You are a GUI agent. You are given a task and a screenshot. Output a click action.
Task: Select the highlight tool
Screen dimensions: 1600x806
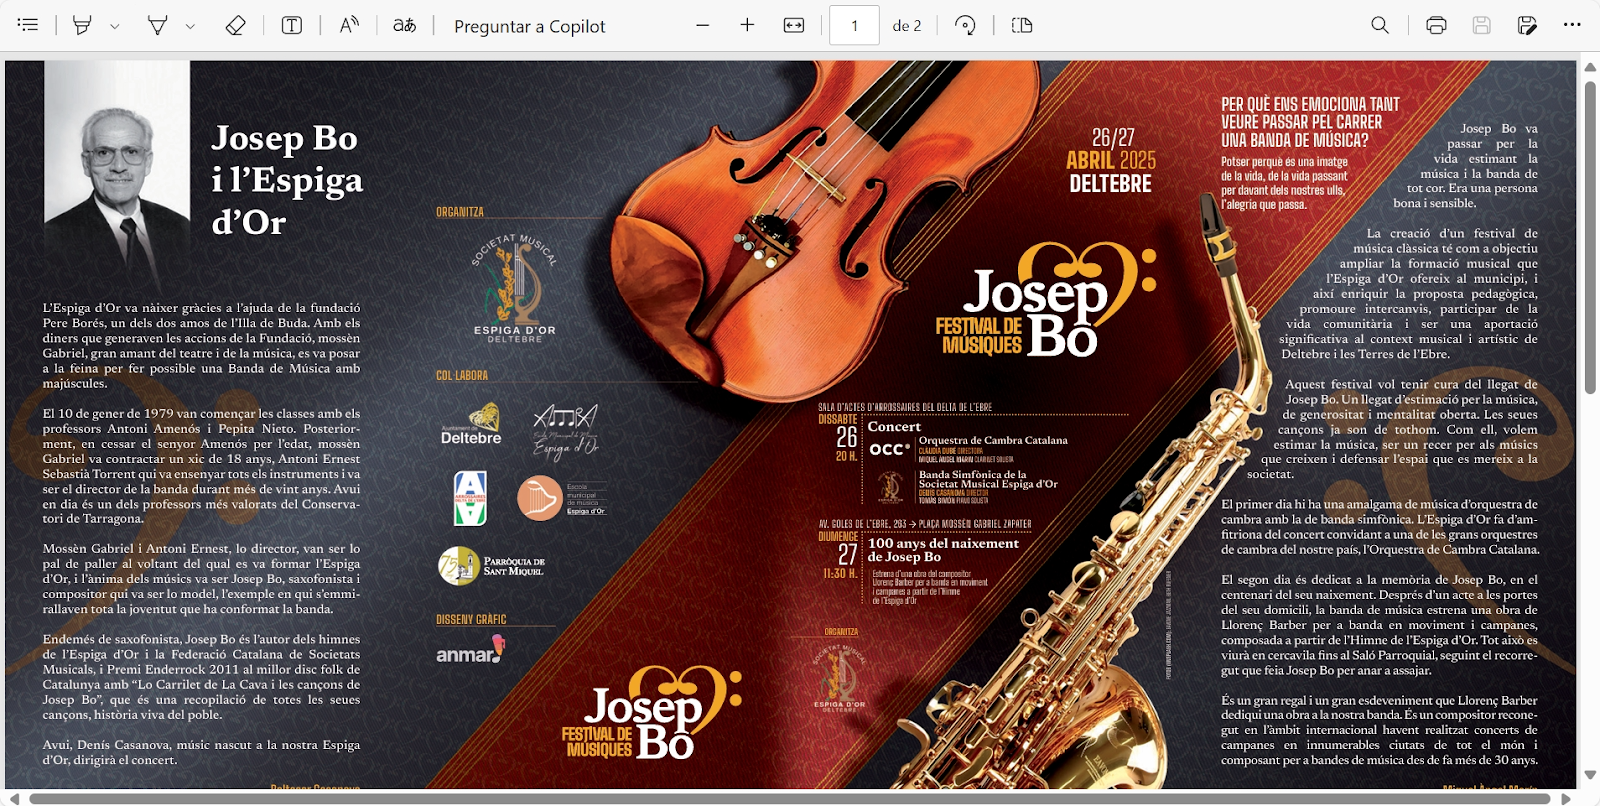click(82, 25)
